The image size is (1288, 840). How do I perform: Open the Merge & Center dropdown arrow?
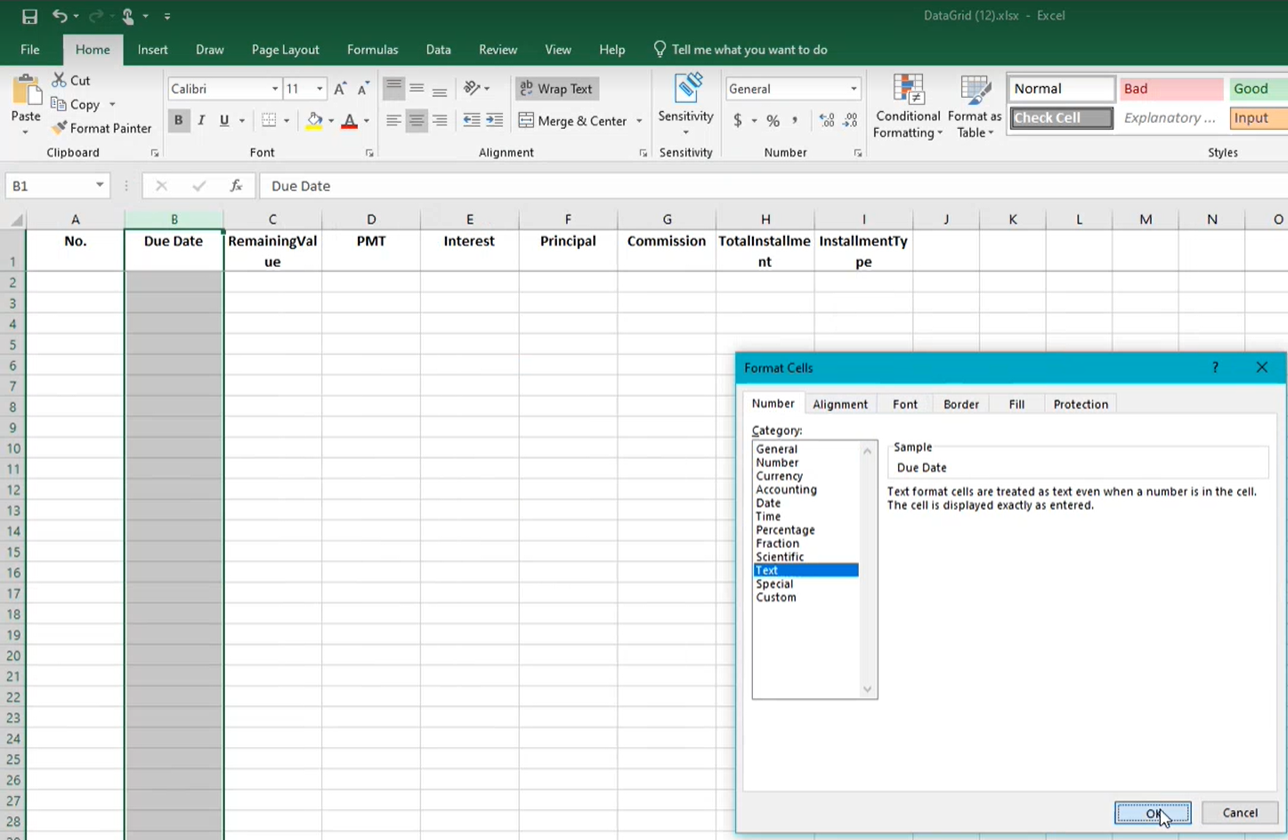pos(639,121)
